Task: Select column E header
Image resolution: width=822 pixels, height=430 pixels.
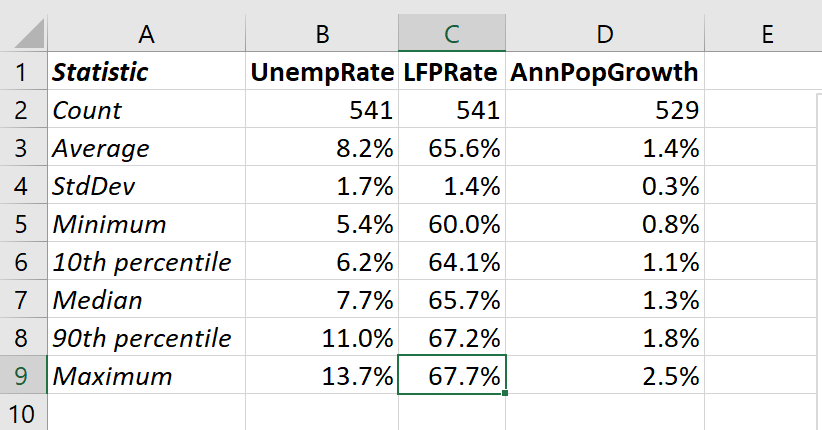Action: [x=766, y=34]
